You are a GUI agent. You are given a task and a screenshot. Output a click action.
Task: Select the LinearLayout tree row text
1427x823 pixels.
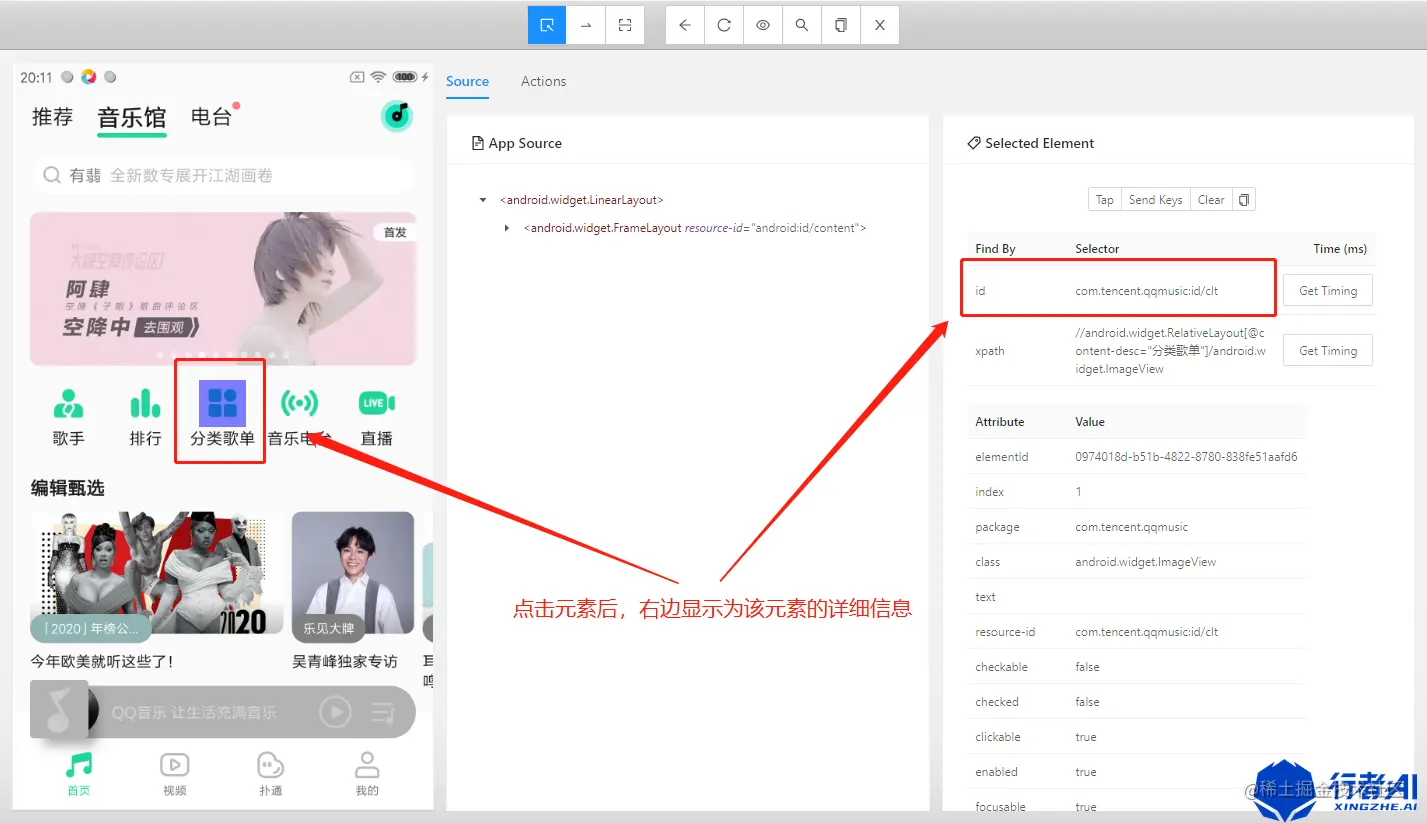(582, 200)
